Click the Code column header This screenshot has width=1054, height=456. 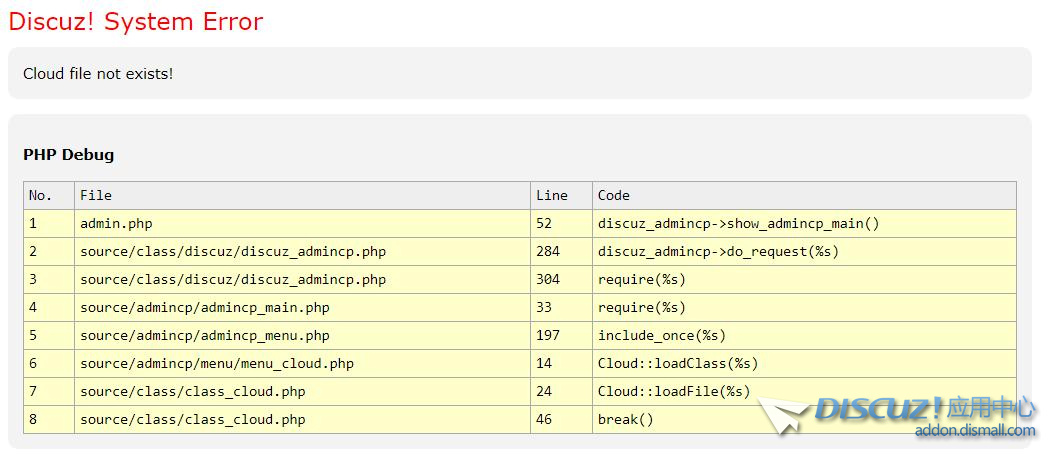[614, 195]
